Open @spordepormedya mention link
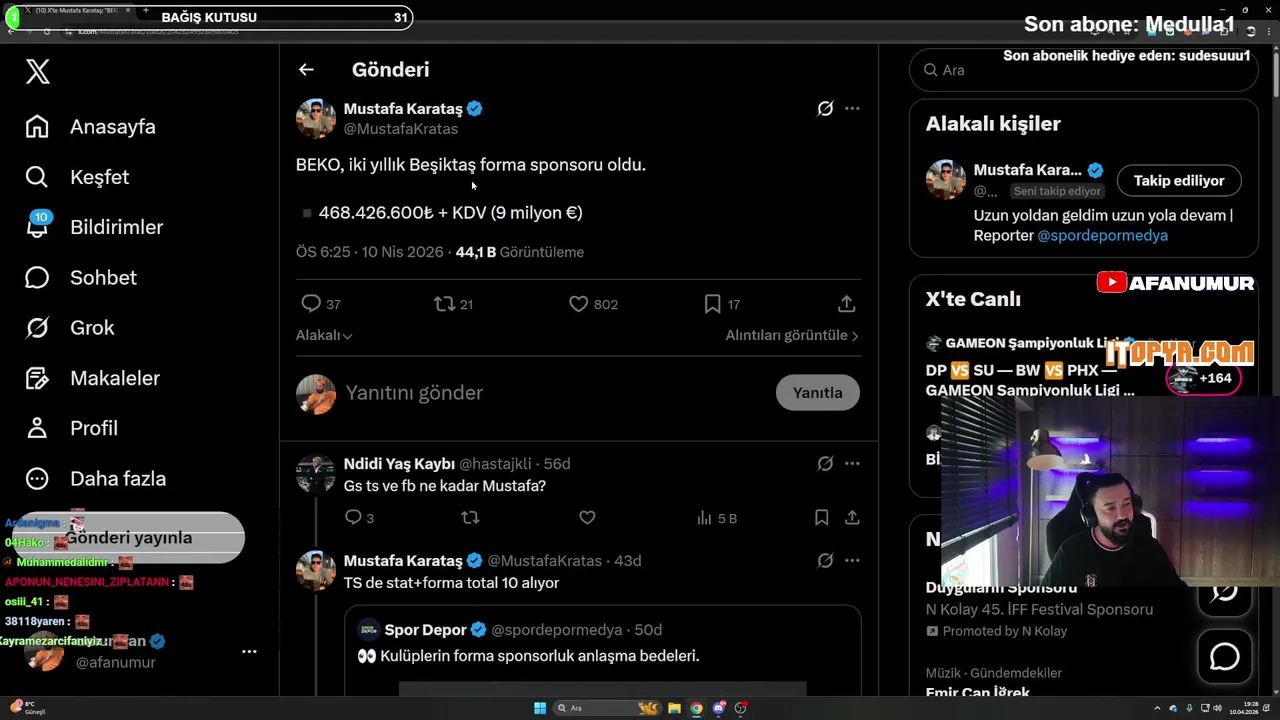Screen dimensions: 1280x720 click(1102, 235)
